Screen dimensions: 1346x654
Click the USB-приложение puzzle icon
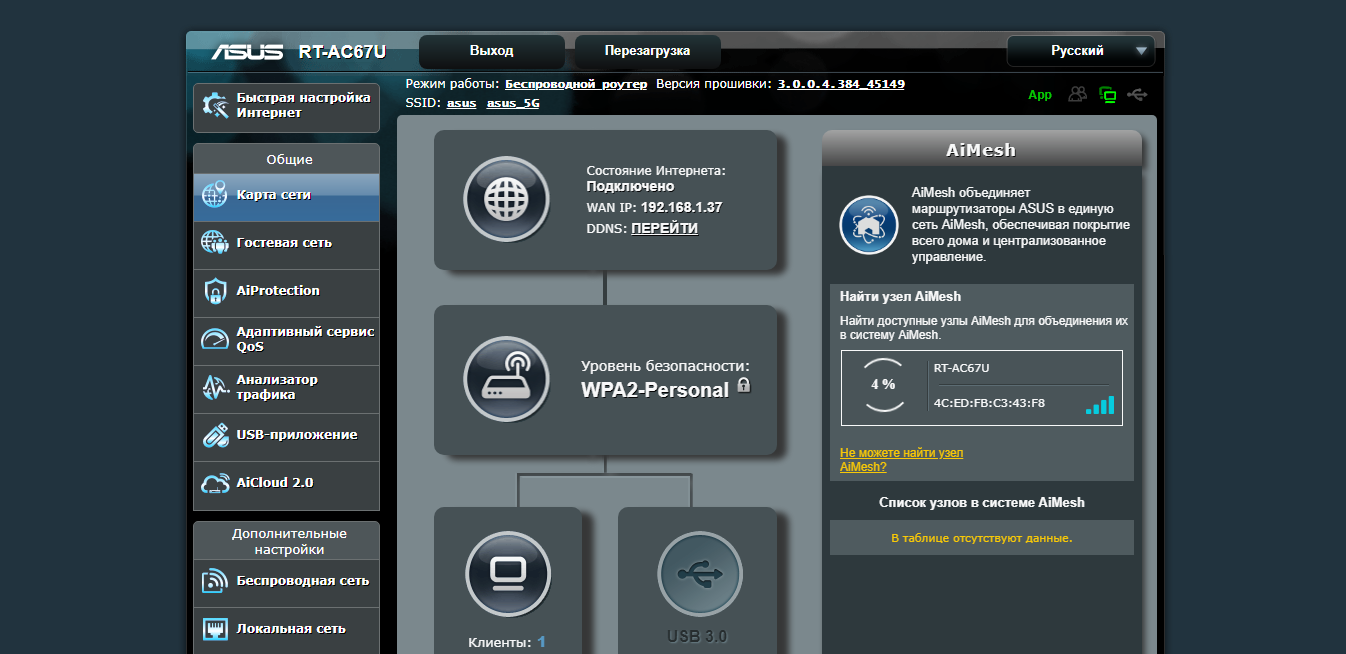click(x=215, y=435)
